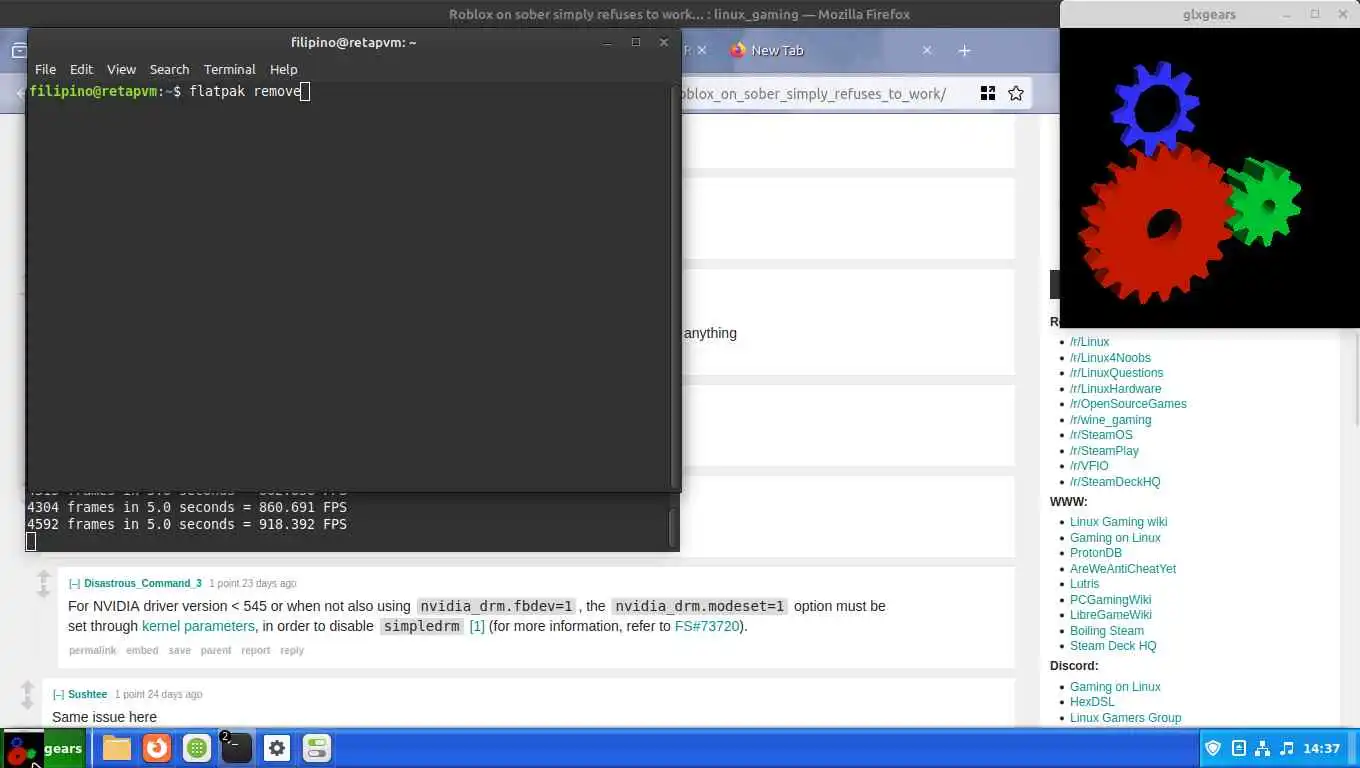Image resolution: width=1360 pixels, height=768 pixels.
Task: Open the HexDSL Discord link
Action: pyautogui.click(x=1092, y=702)
